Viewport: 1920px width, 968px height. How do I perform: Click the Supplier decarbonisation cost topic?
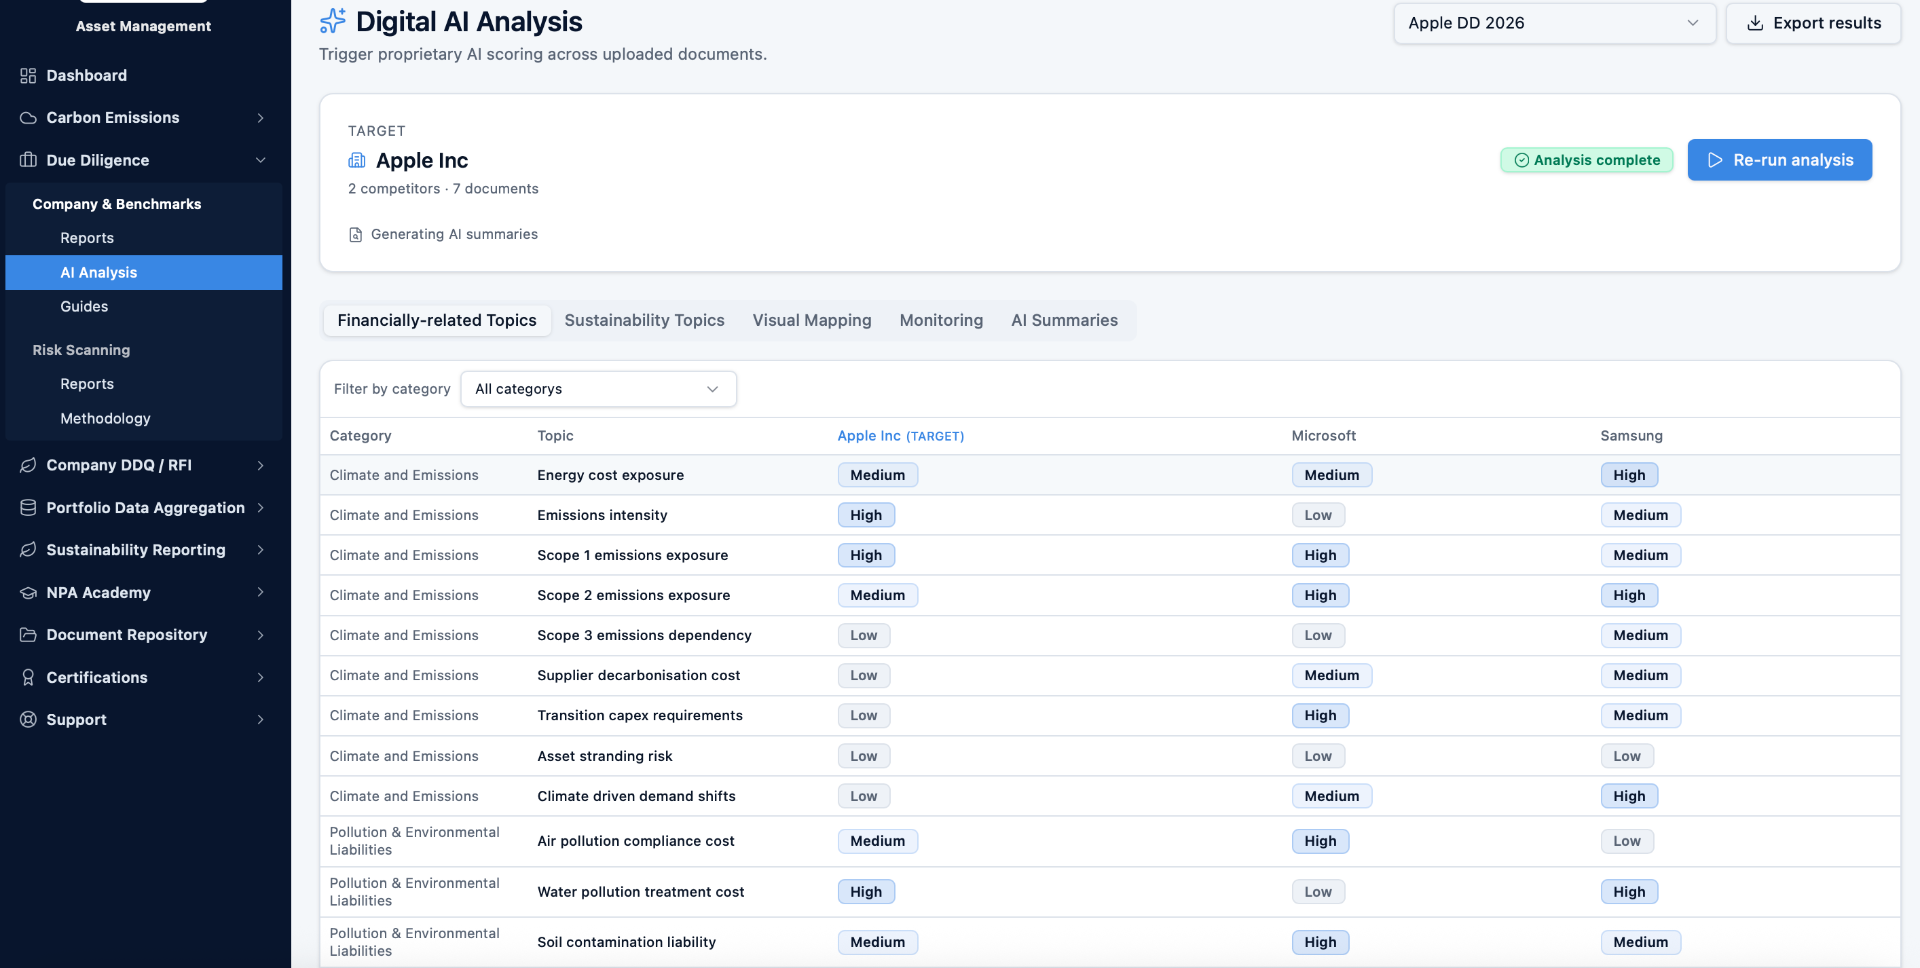click(x=638, y=676)
